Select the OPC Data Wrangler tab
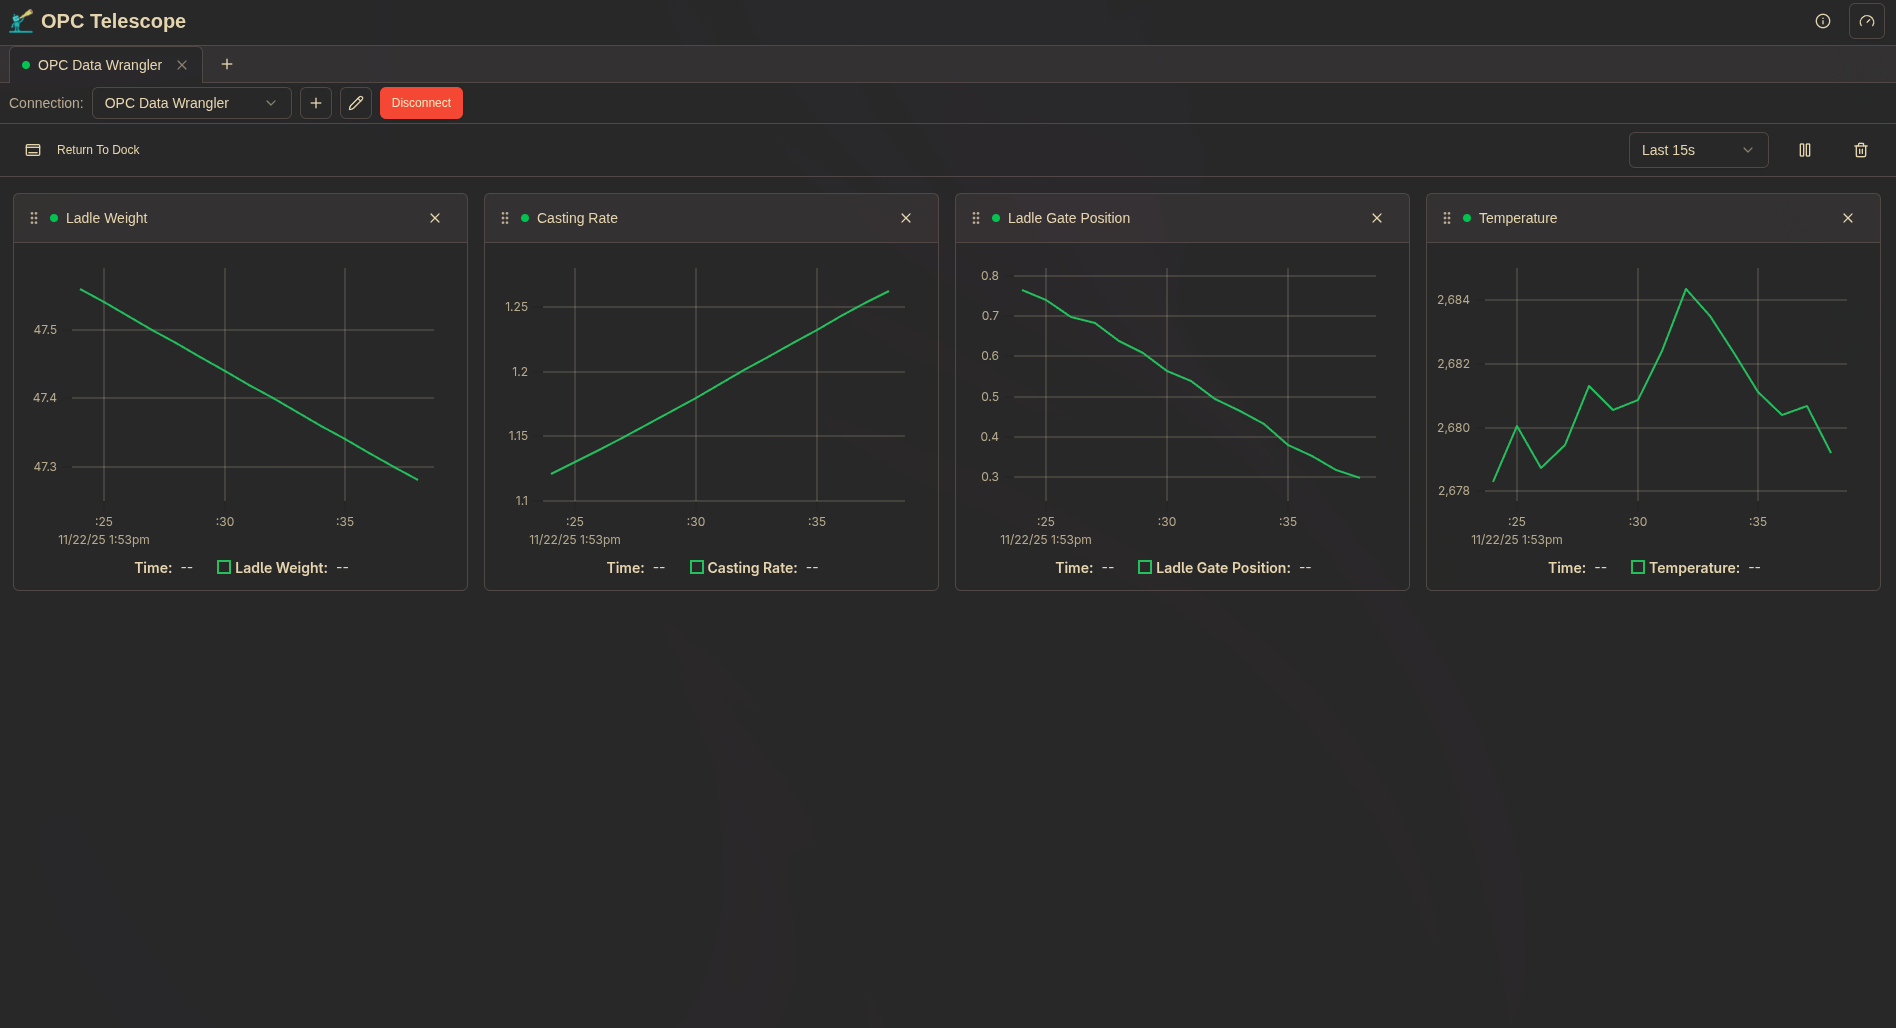Screen dimensions: 1896x1028 click(99, 64)
